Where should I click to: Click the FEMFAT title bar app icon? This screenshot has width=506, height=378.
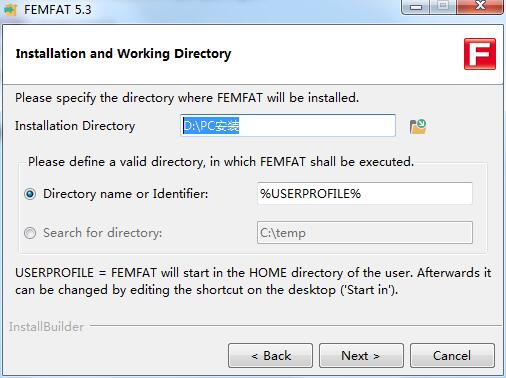tap(10, 9)
